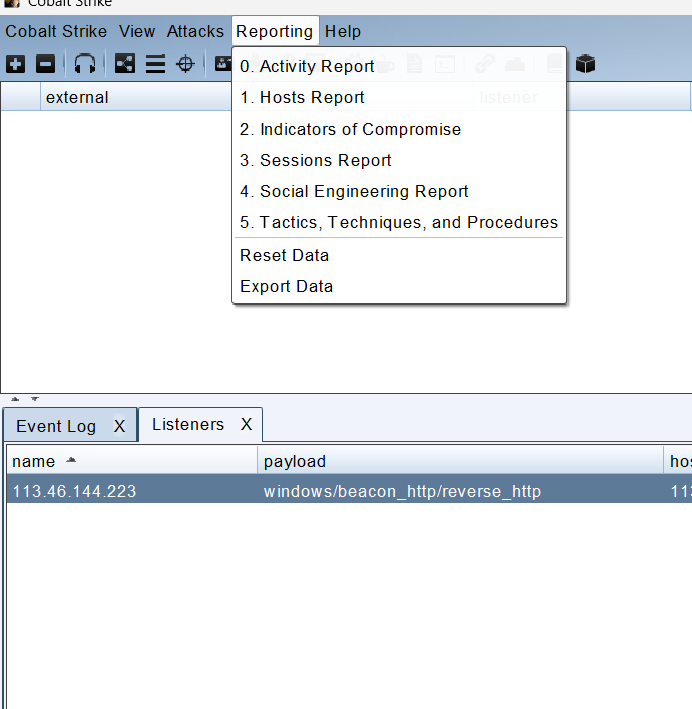Choose 1. Hosts Report
Viewport: 692px width, 709px height.
[x=399, y=97]
